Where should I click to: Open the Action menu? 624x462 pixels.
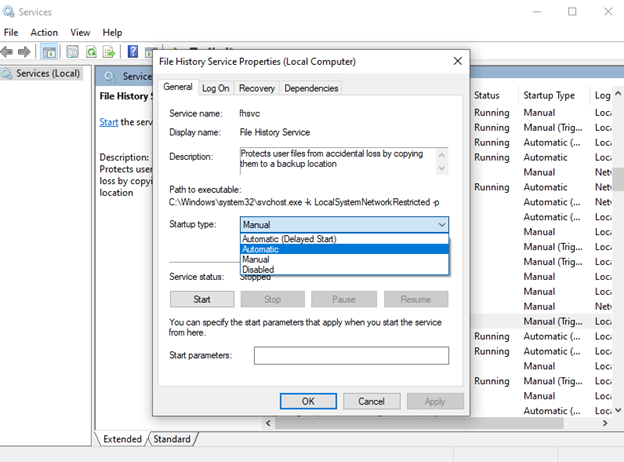pyautogui.click(x=44, y=33)
